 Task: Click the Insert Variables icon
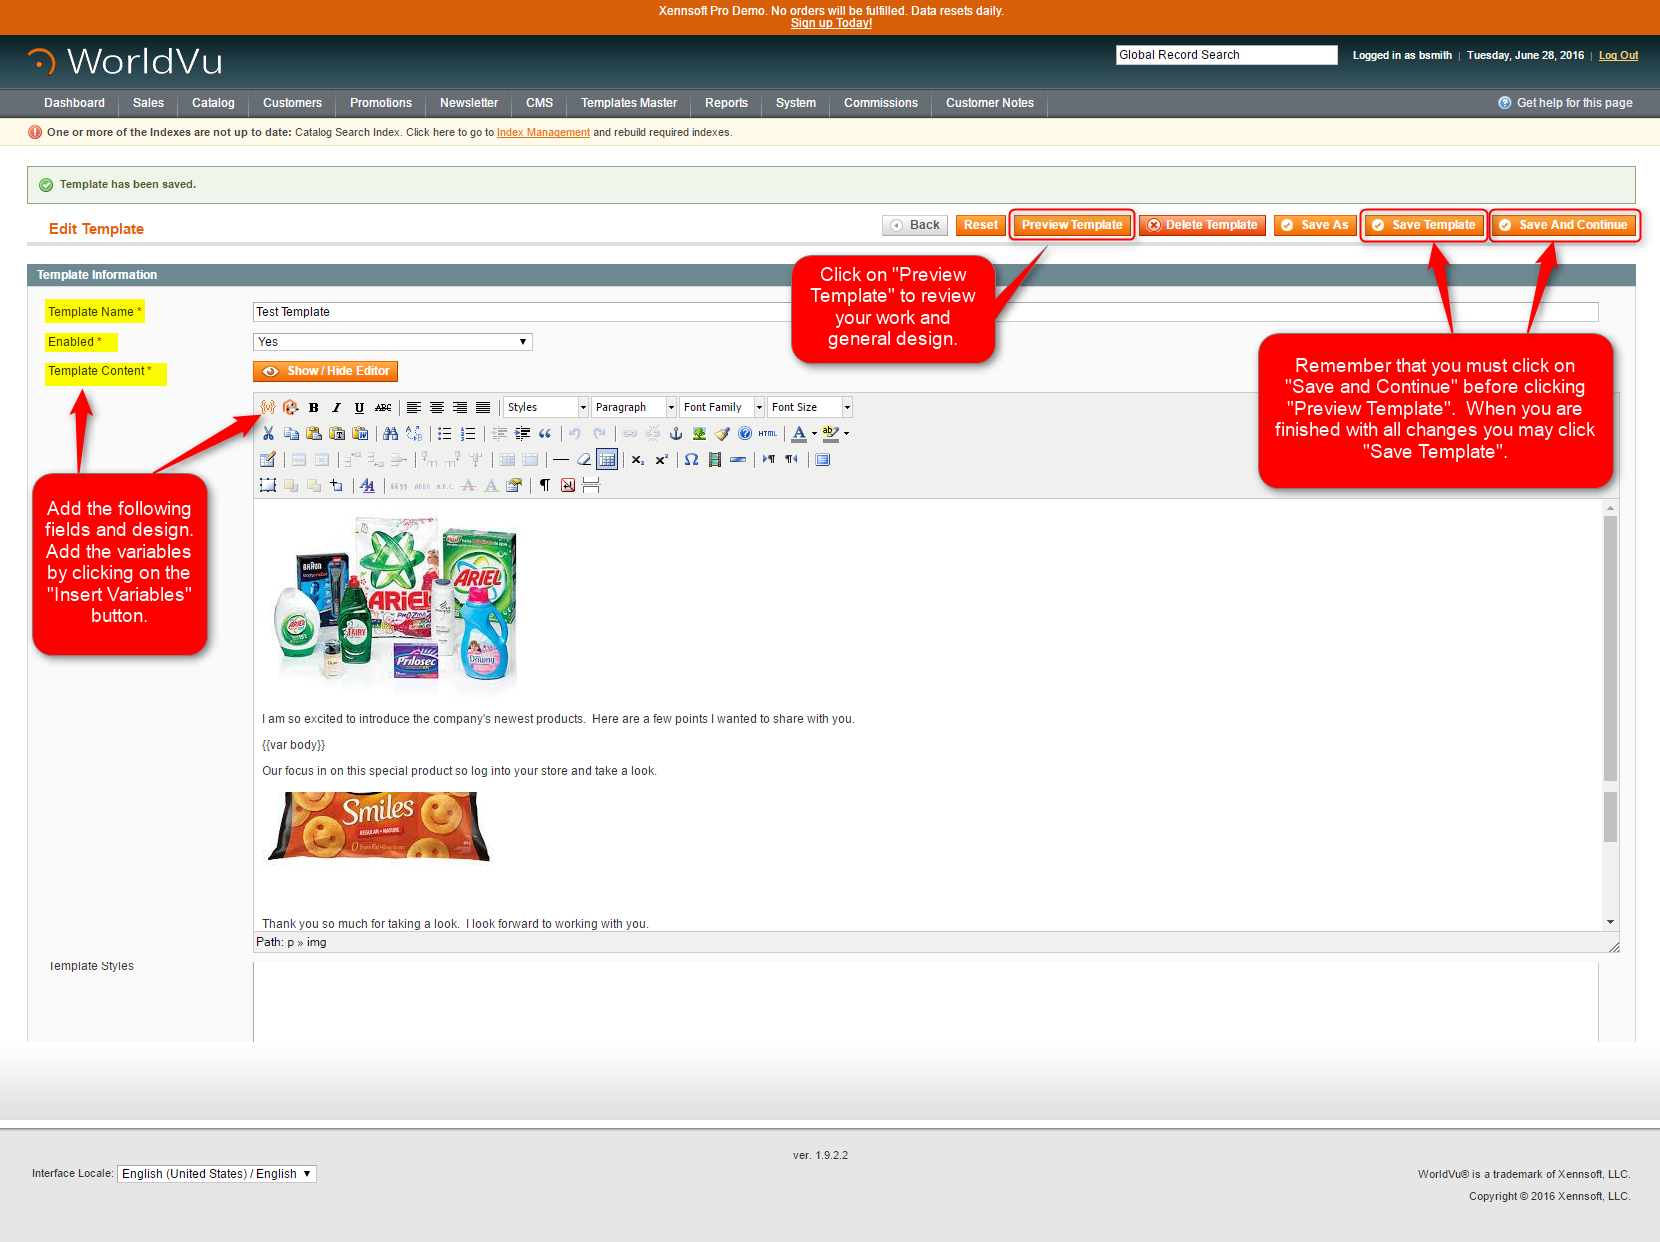coord(267,407)
